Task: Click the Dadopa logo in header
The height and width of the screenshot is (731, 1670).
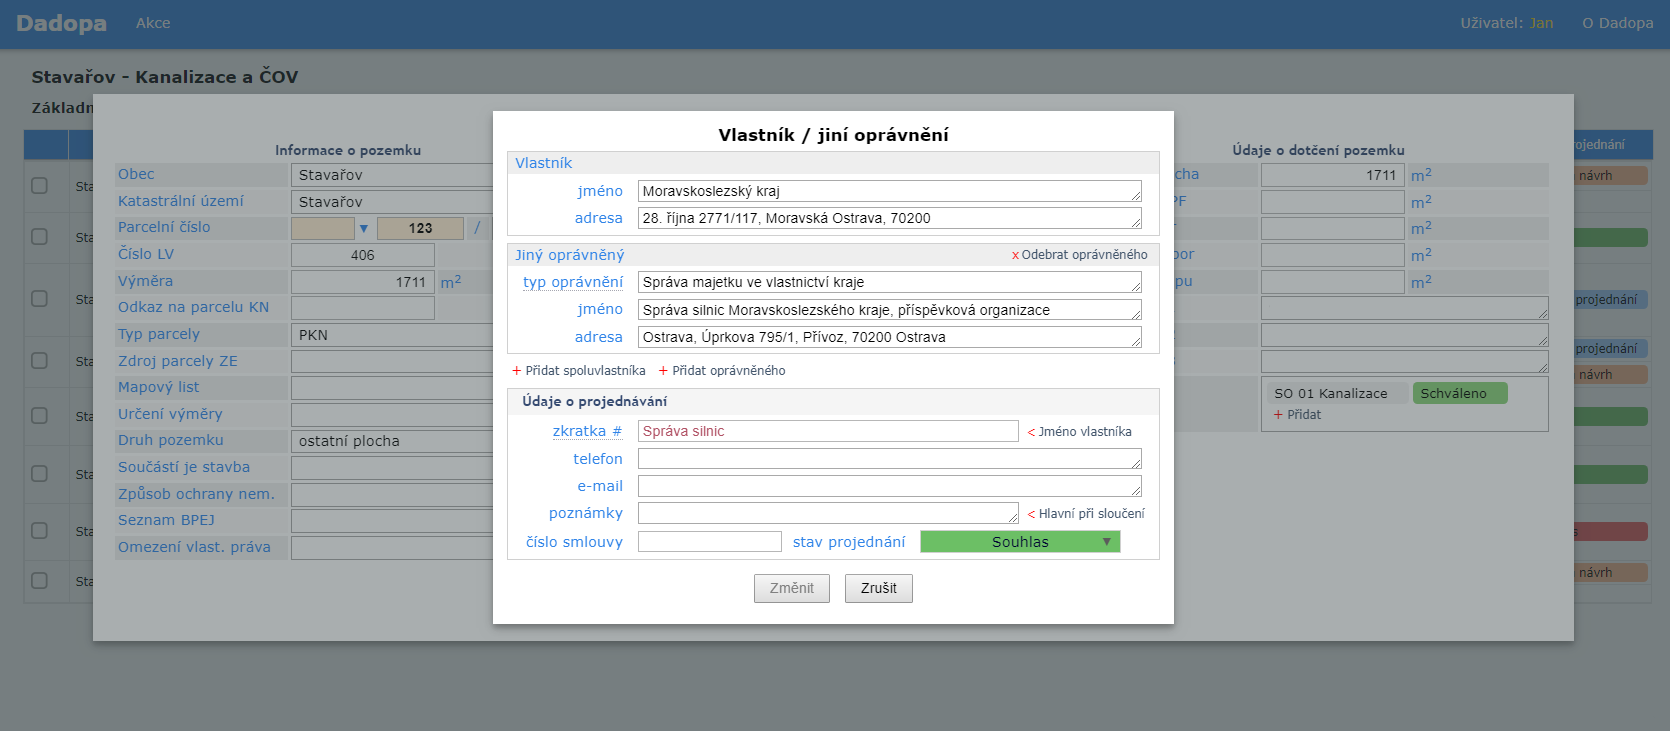Action: [x=61, y=23]
